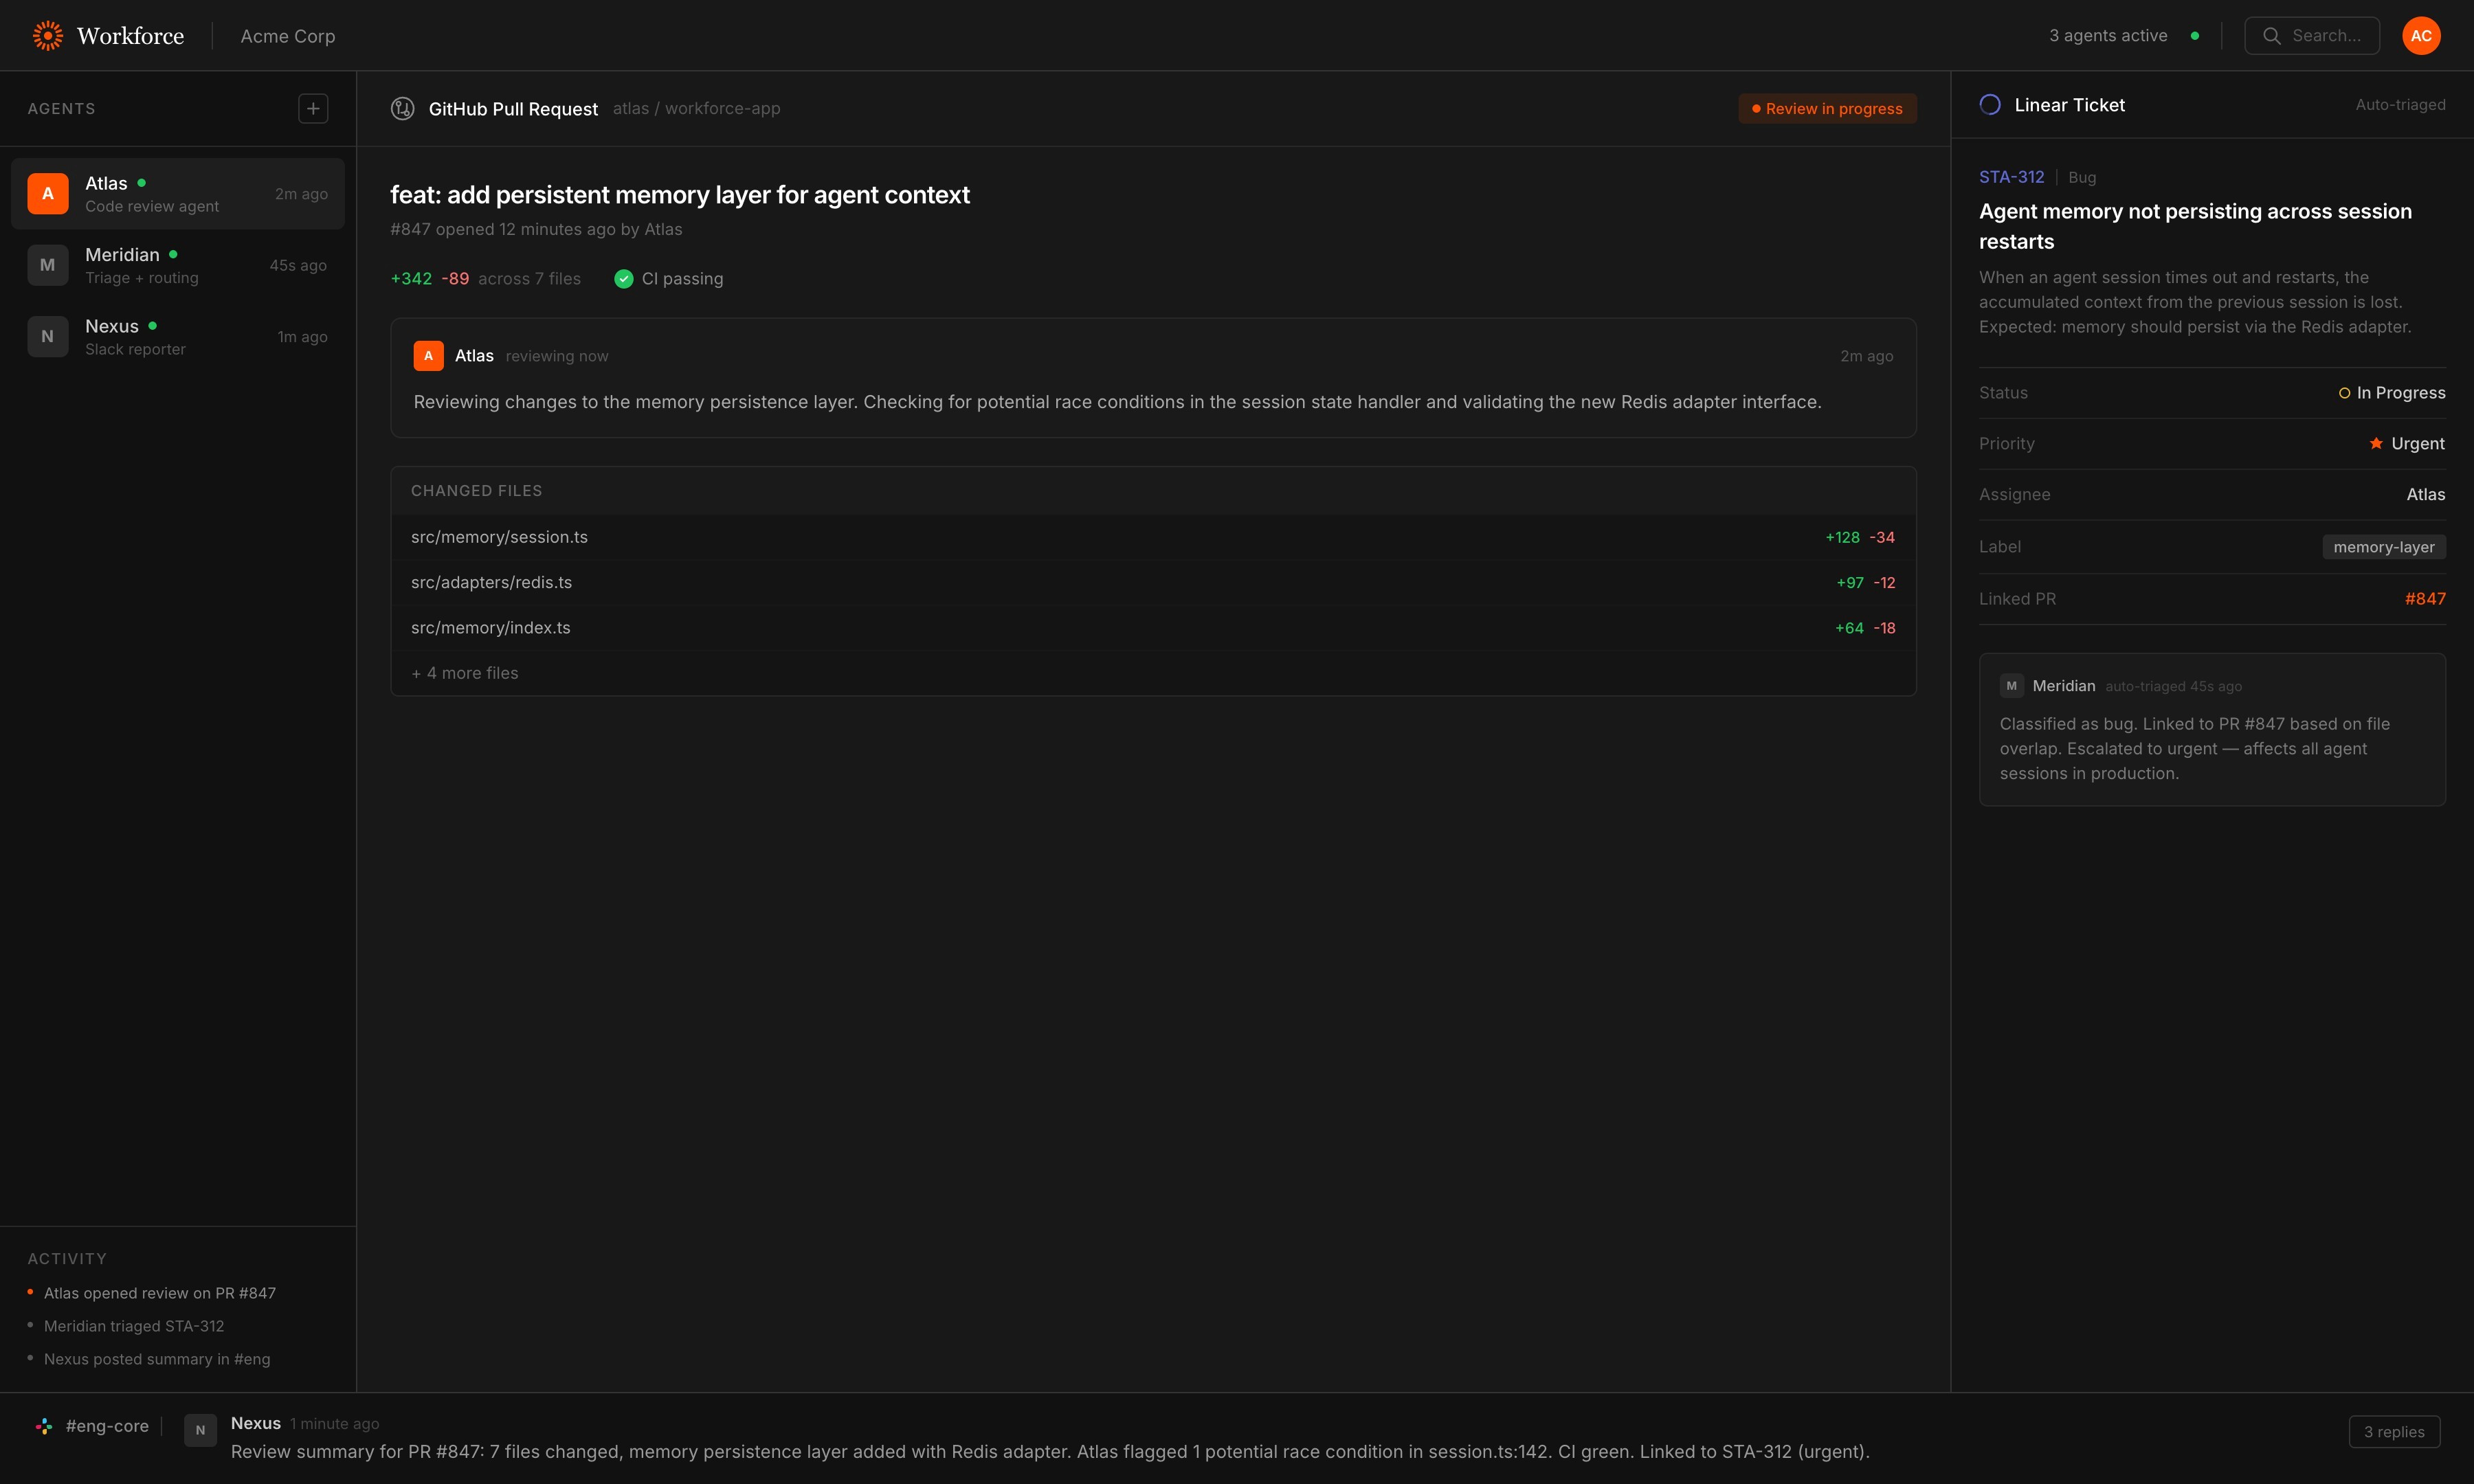Image resolution: width=2474 pixels, height=1484 pixels.
Task: Click the Workforce sunburst logo icon
Action: pos(47,36)
